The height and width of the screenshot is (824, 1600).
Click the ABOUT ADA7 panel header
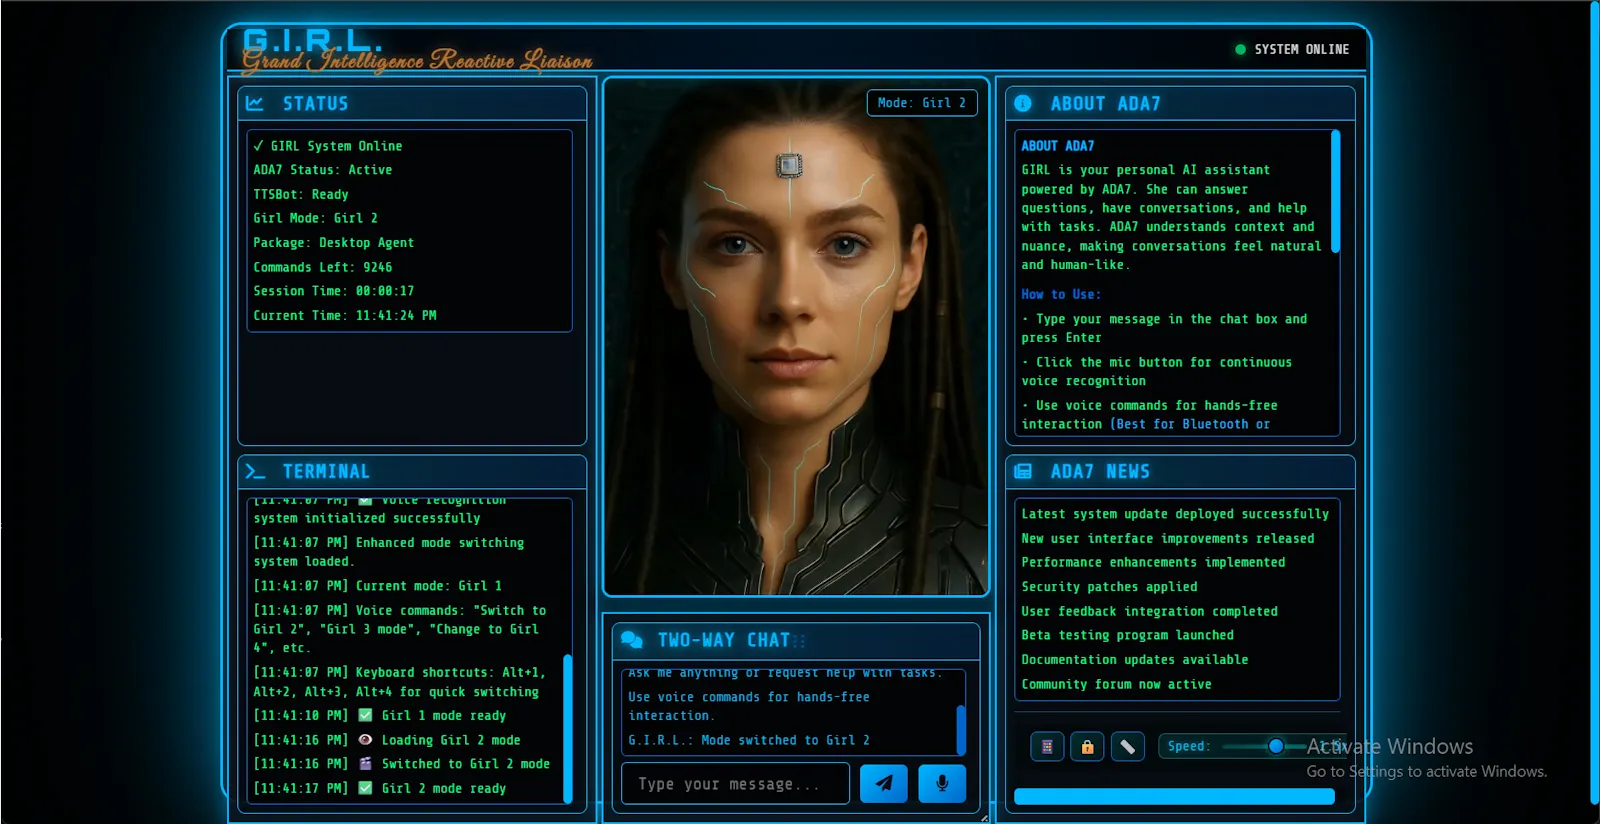[x=1180, y=103]
